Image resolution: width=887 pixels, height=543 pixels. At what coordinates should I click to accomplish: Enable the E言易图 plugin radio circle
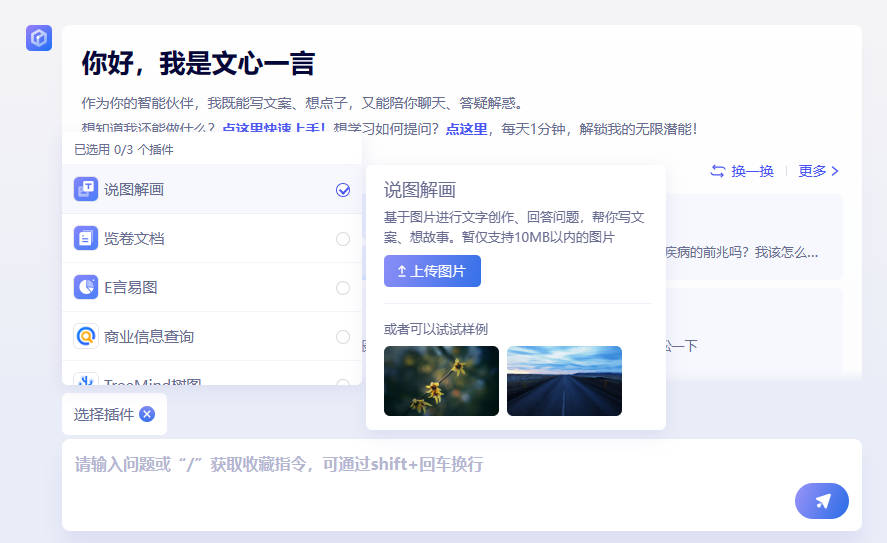click(x=343, y=288)
